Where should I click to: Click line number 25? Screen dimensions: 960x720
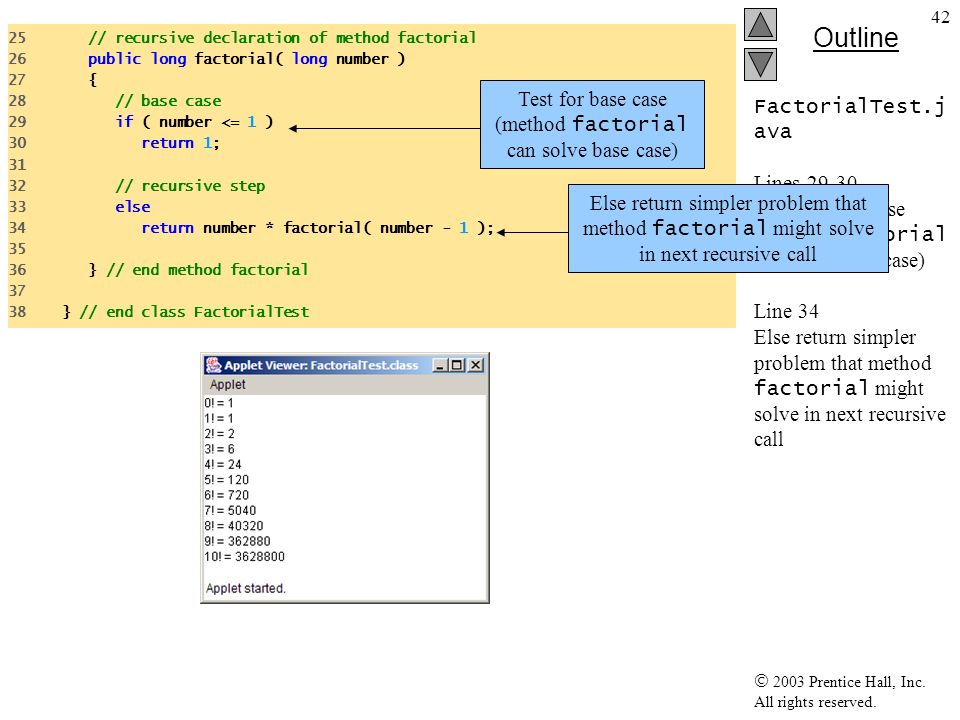pyautogui.click(x=17, y=38)
